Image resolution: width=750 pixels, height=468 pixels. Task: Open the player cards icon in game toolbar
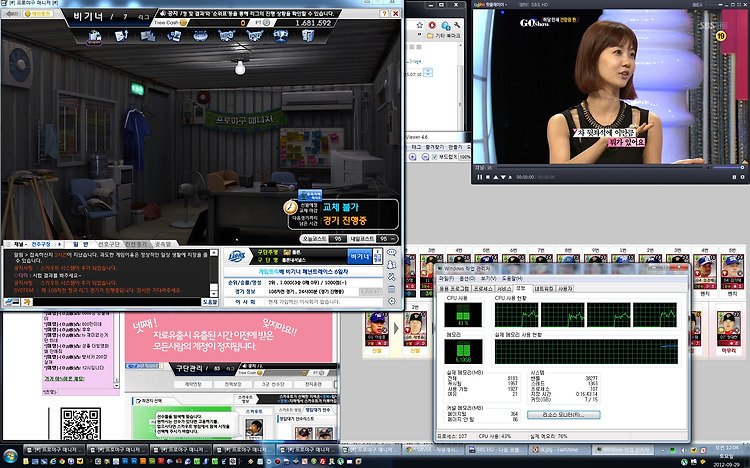174,35
